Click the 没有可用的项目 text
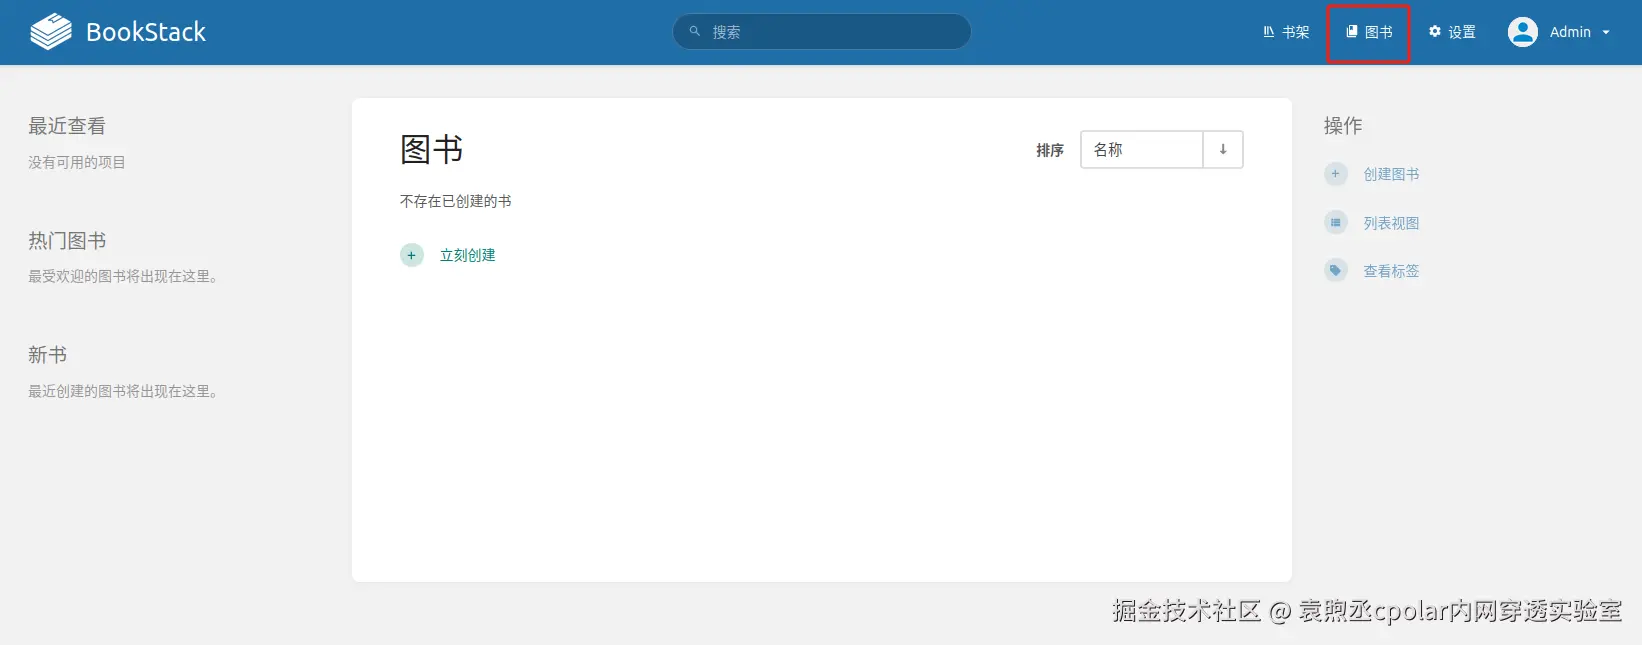 coord(77,162)
